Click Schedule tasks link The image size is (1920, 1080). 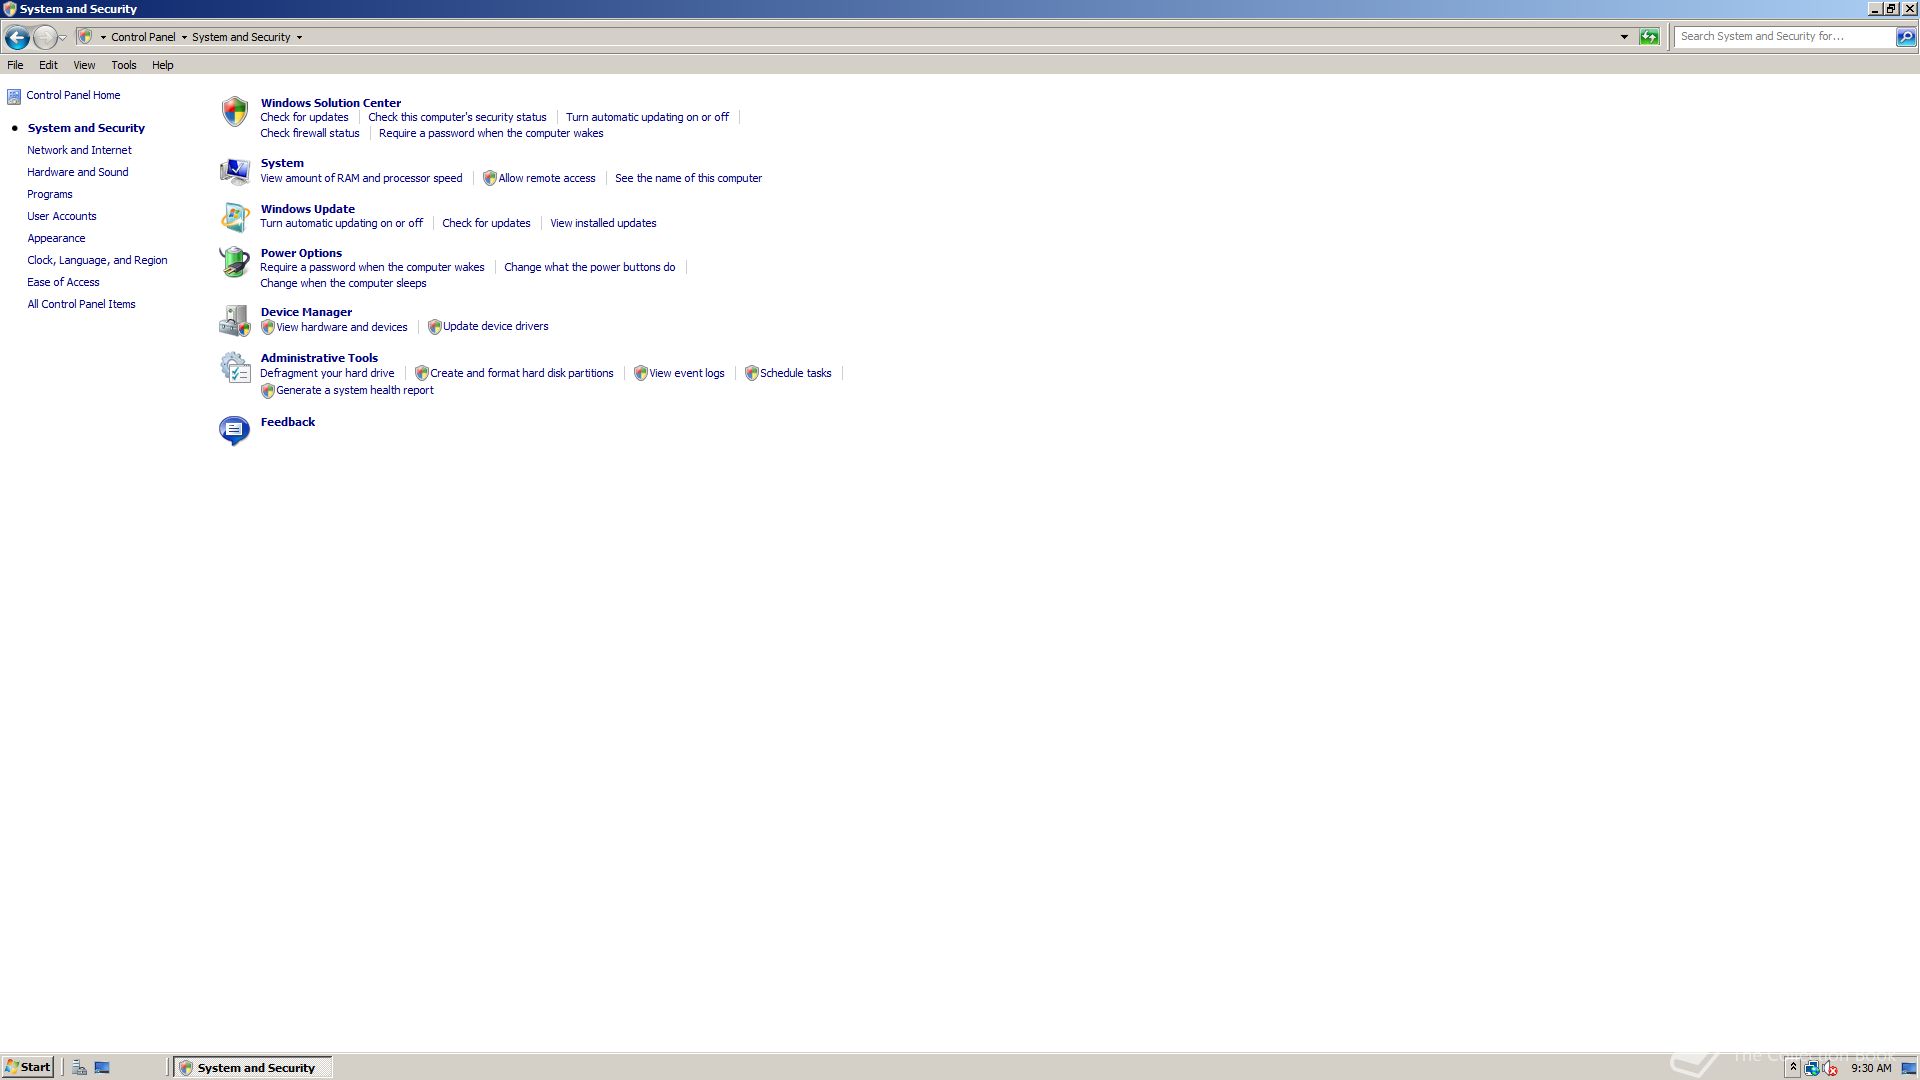coord(796,374)
